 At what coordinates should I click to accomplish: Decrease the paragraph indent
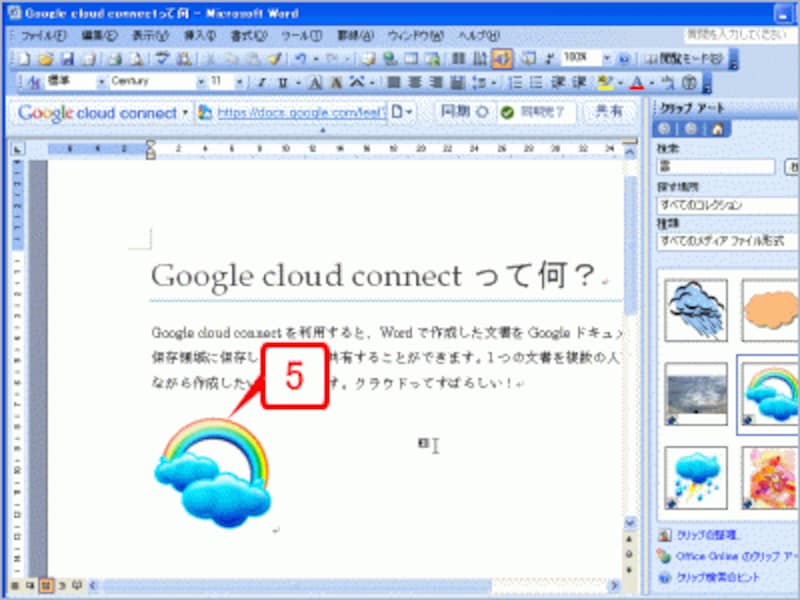[558, 82]
